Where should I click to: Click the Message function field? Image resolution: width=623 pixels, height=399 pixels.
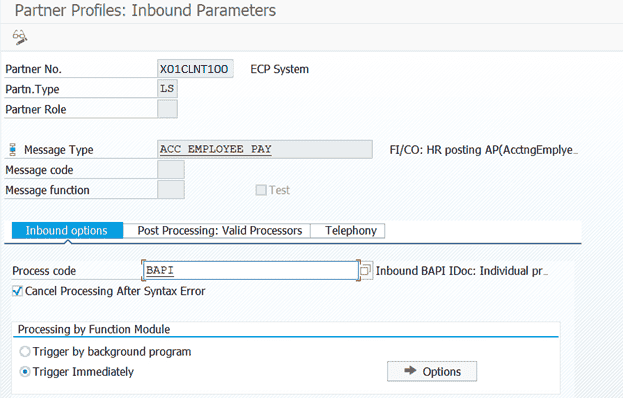(171, 190)
